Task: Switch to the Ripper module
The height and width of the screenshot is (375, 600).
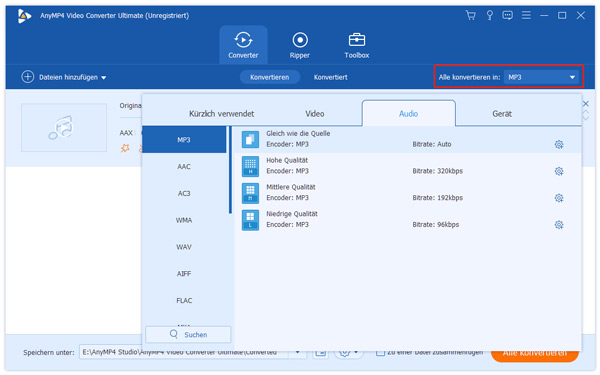Action: point(300,45)
